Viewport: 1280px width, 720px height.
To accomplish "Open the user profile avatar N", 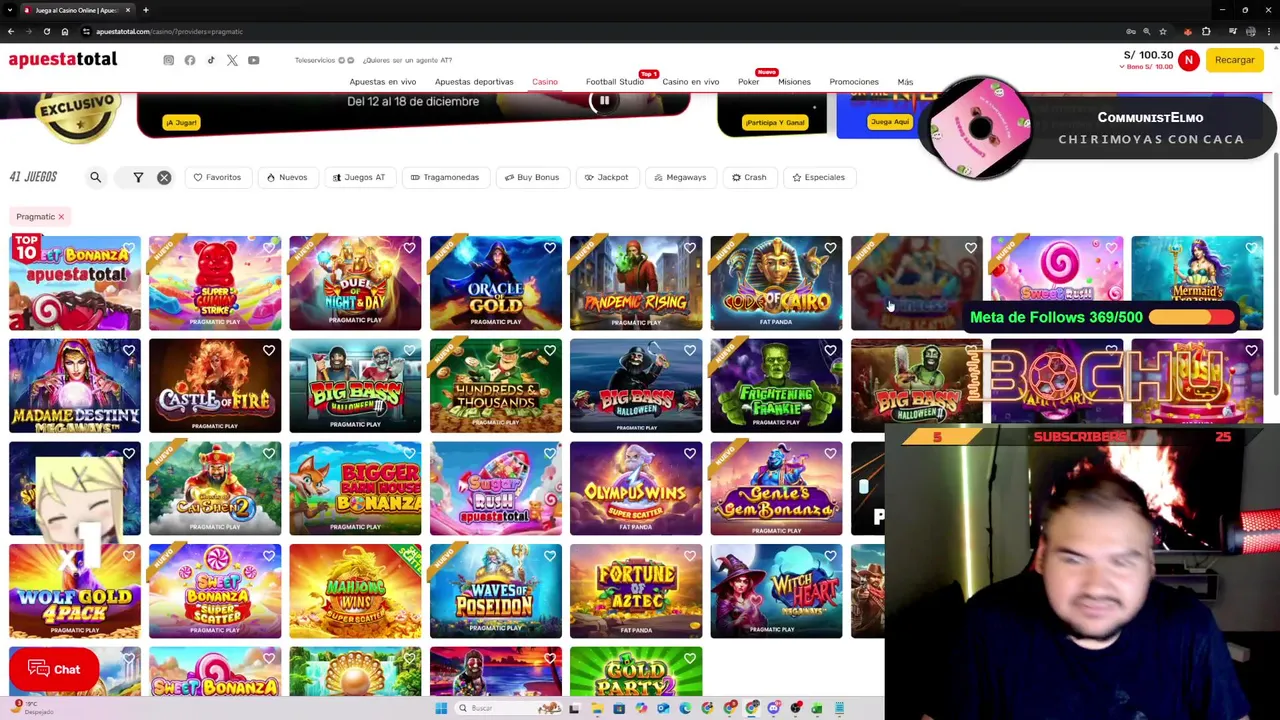I will 1188,60.
